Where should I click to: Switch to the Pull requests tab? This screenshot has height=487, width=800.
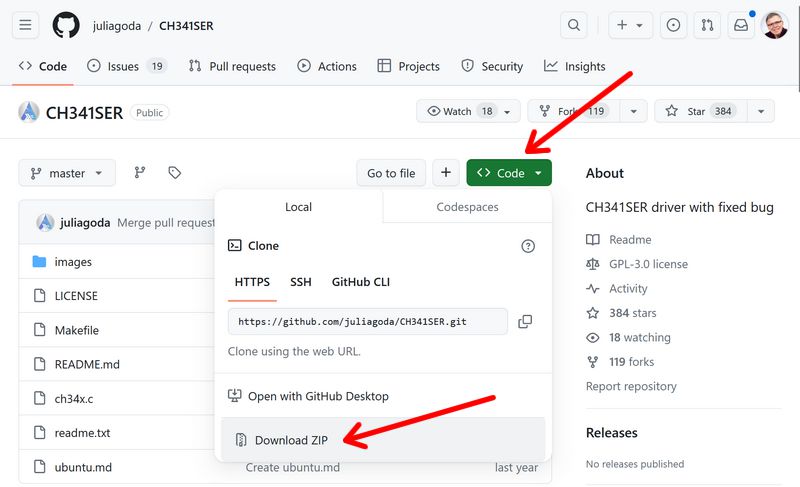(232, 66)
